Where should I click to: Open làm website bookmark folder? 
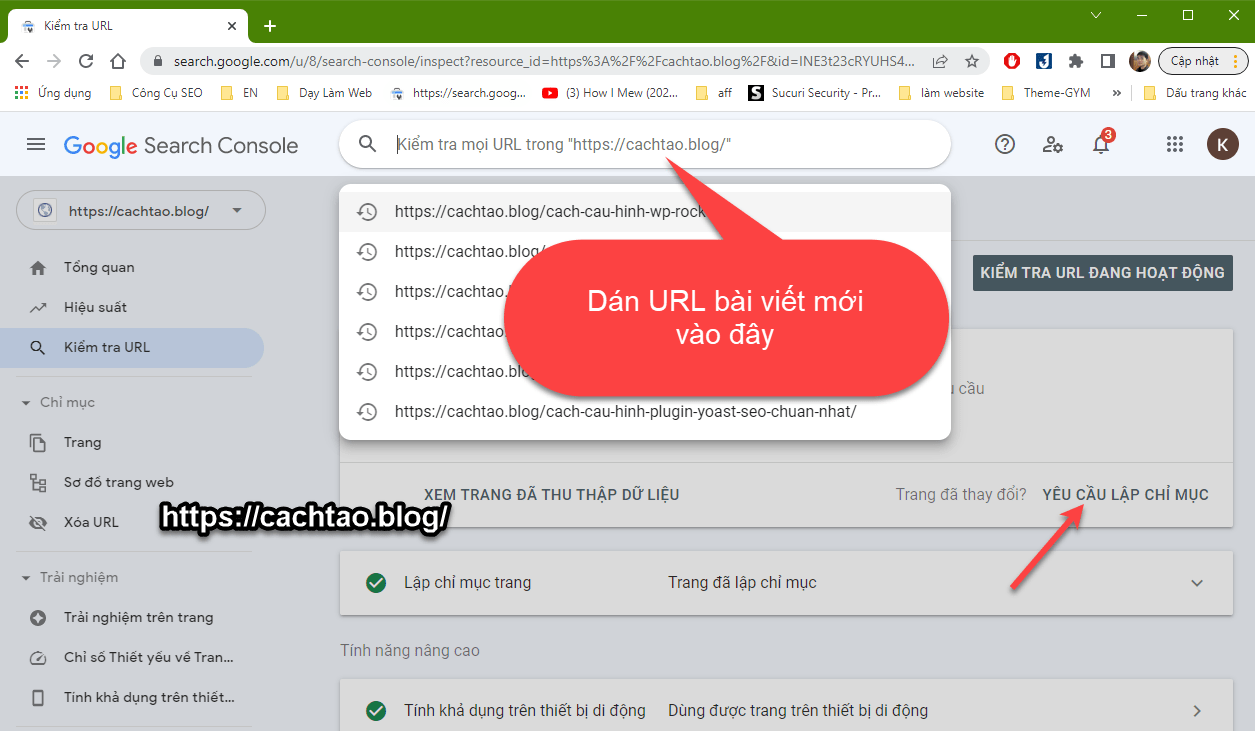(x=942, y=93)
